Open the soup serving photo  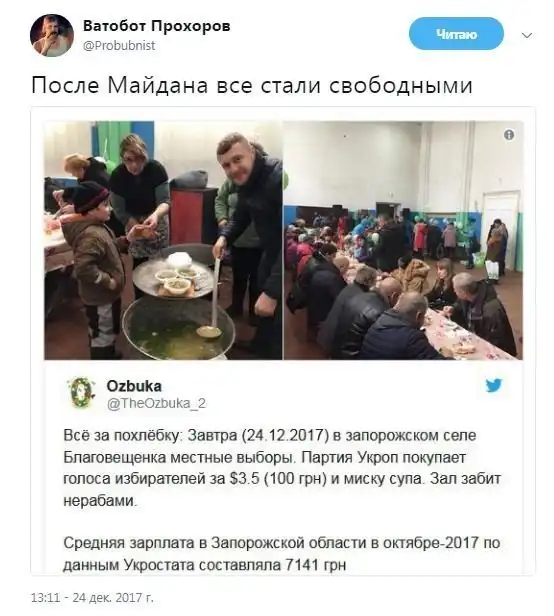(x=163, y=240)
